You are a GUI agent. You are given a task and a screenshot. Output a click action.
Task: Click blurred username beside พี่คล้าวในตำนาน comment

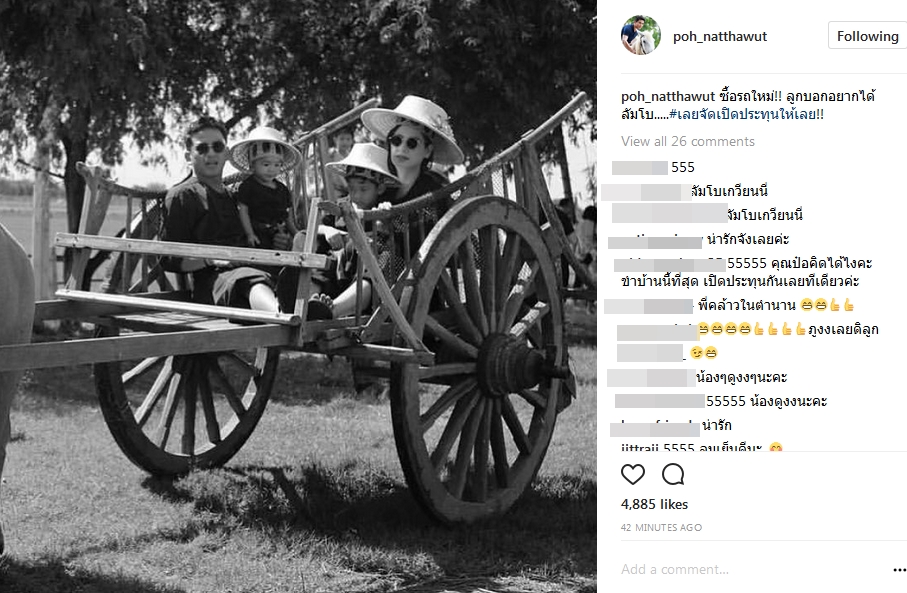[x=648, y=305]
